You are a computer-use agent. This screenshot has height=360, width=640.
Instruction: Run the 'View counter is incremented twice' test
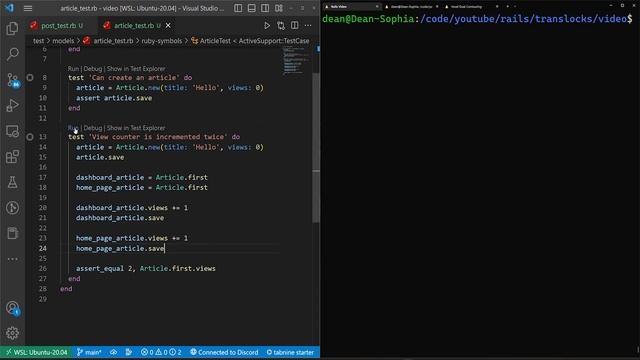click(x=73, y=128)
